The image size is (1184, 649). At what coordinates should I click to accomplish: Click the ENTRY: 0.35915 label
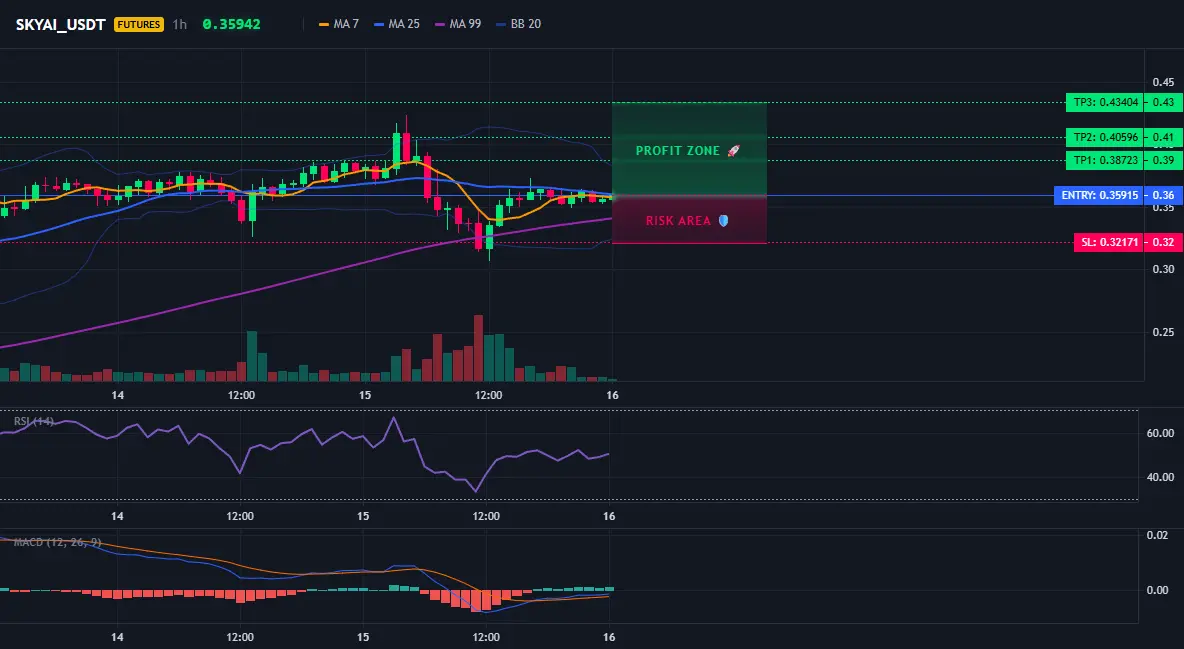[1099, 195]
